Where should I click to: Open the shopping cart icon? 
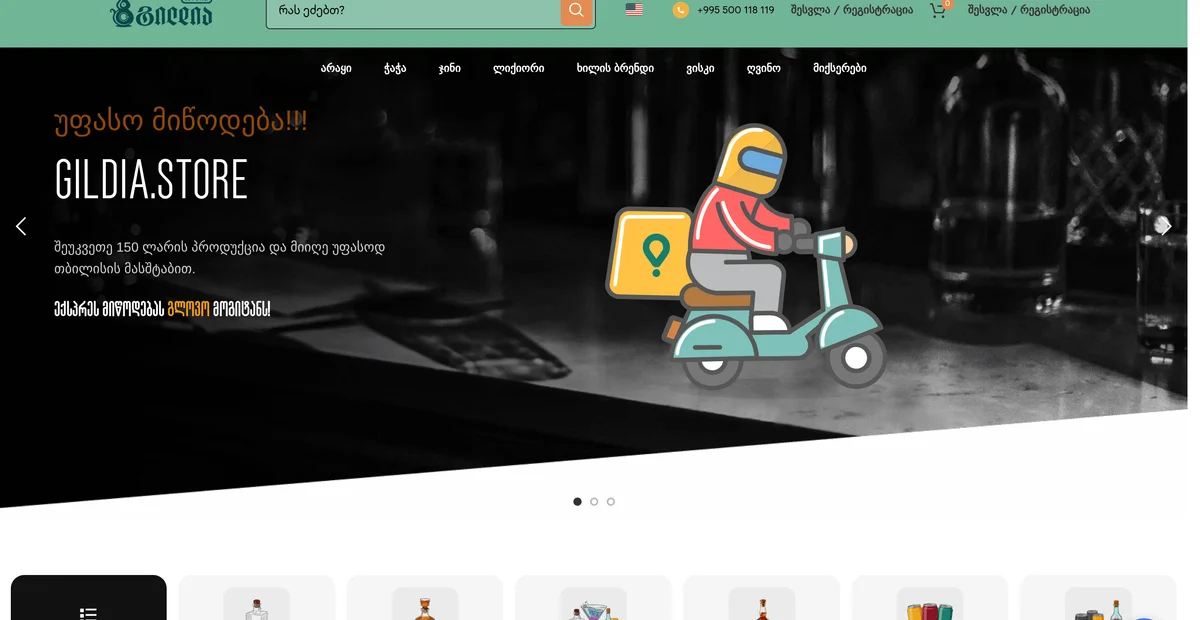(x=937, y=10)
